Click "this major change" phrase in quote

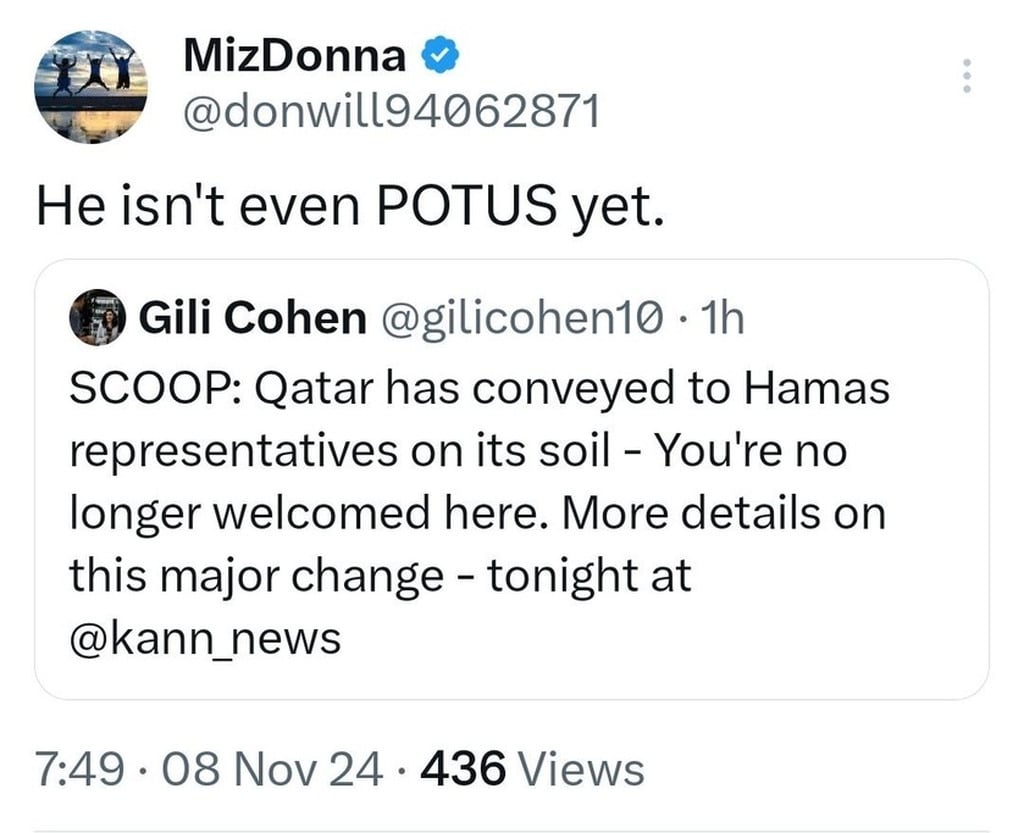[256, 575]
